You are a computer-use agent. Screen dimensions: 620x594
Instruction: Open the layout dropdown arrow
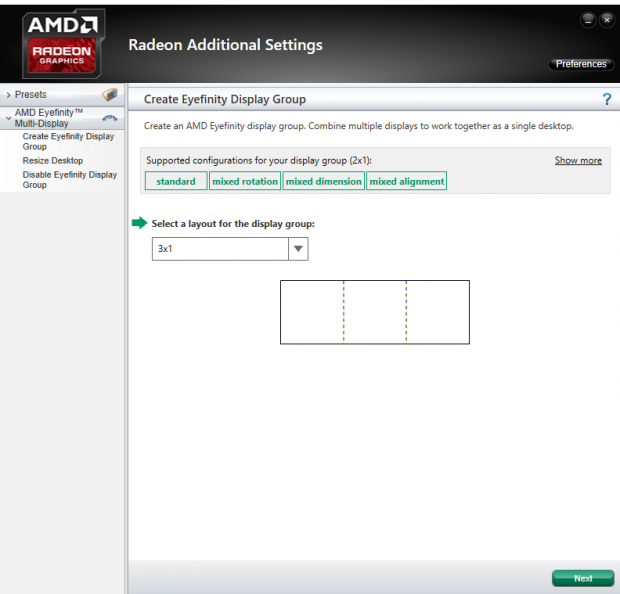point(298,249)
